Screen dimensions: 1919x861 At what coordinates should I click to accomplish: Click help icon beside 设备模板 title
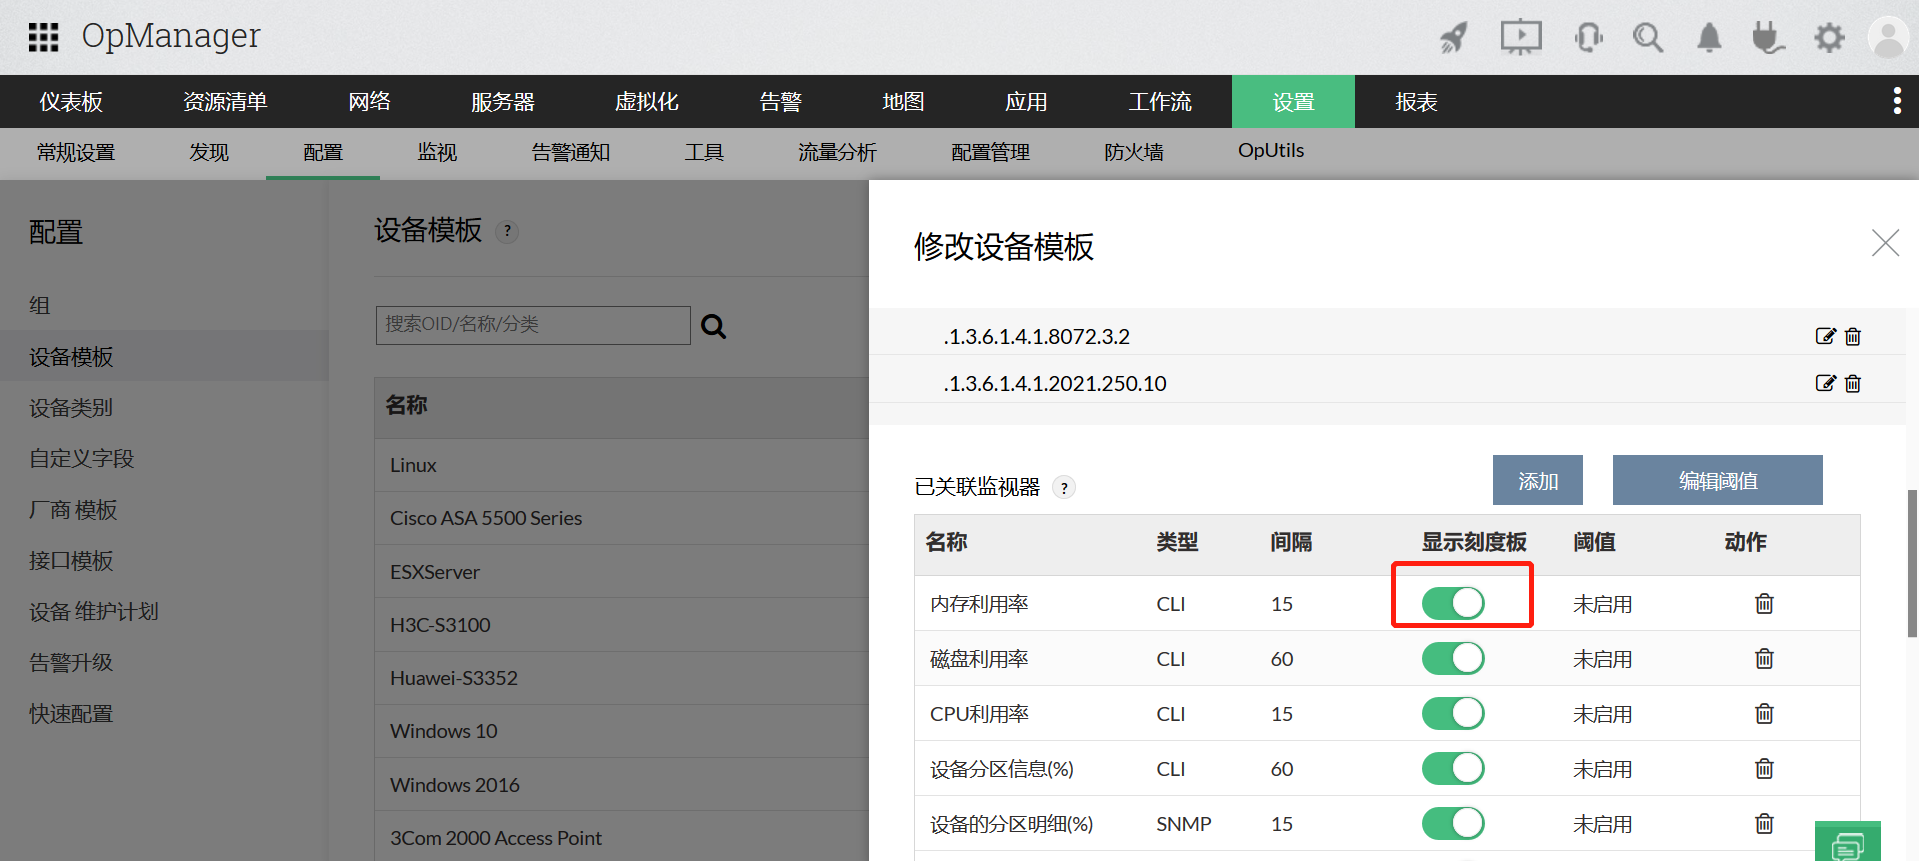click(507, 231)
